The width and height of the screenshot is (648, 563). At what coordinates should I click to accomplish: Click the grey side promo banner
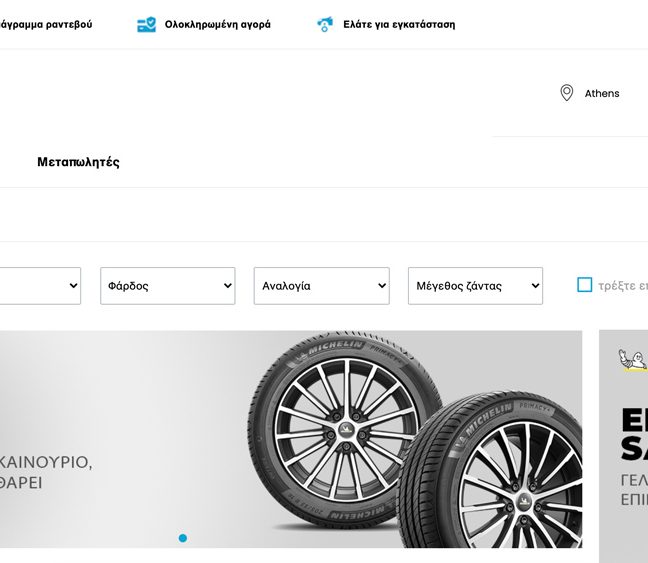[623, 446]
